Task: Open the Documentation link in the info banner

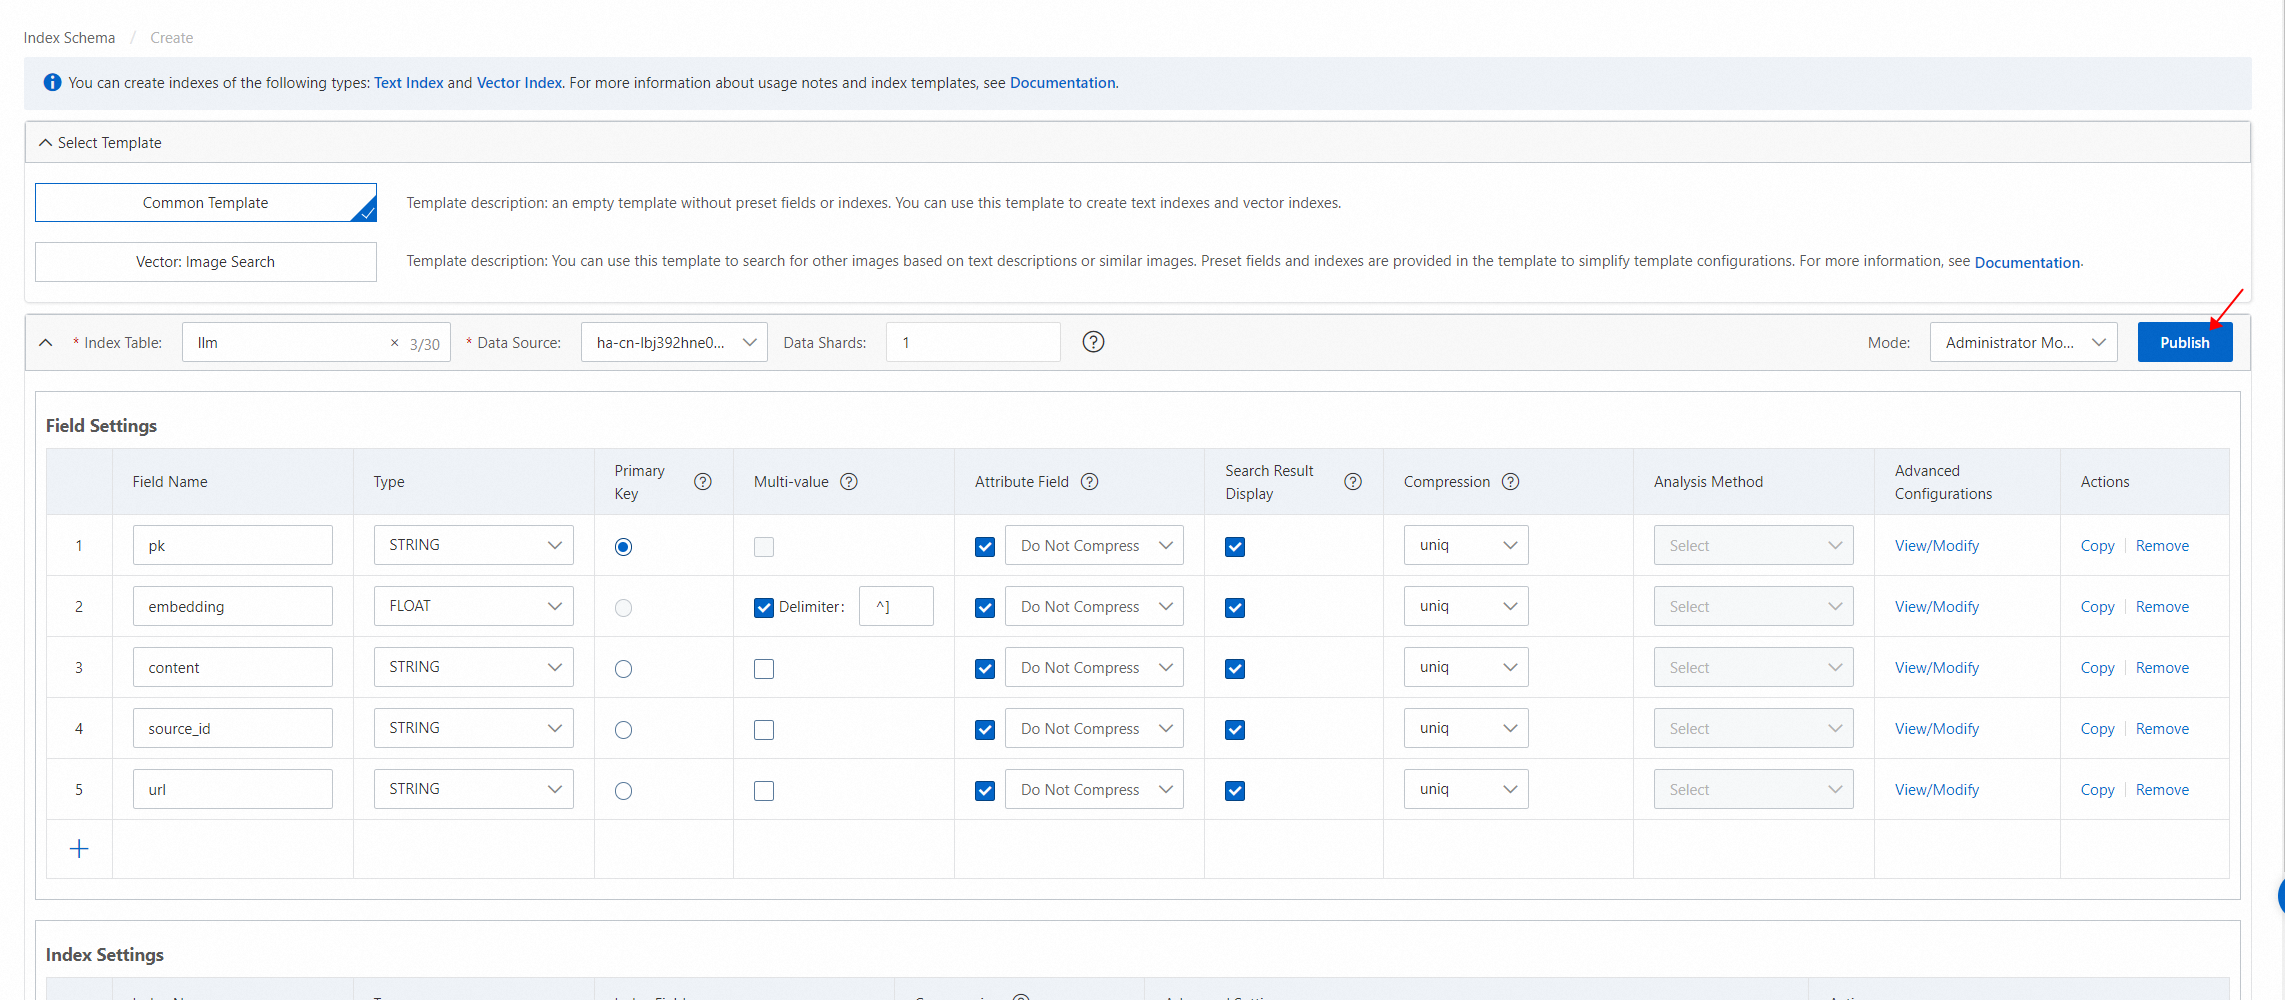Action: point(1062,83)
